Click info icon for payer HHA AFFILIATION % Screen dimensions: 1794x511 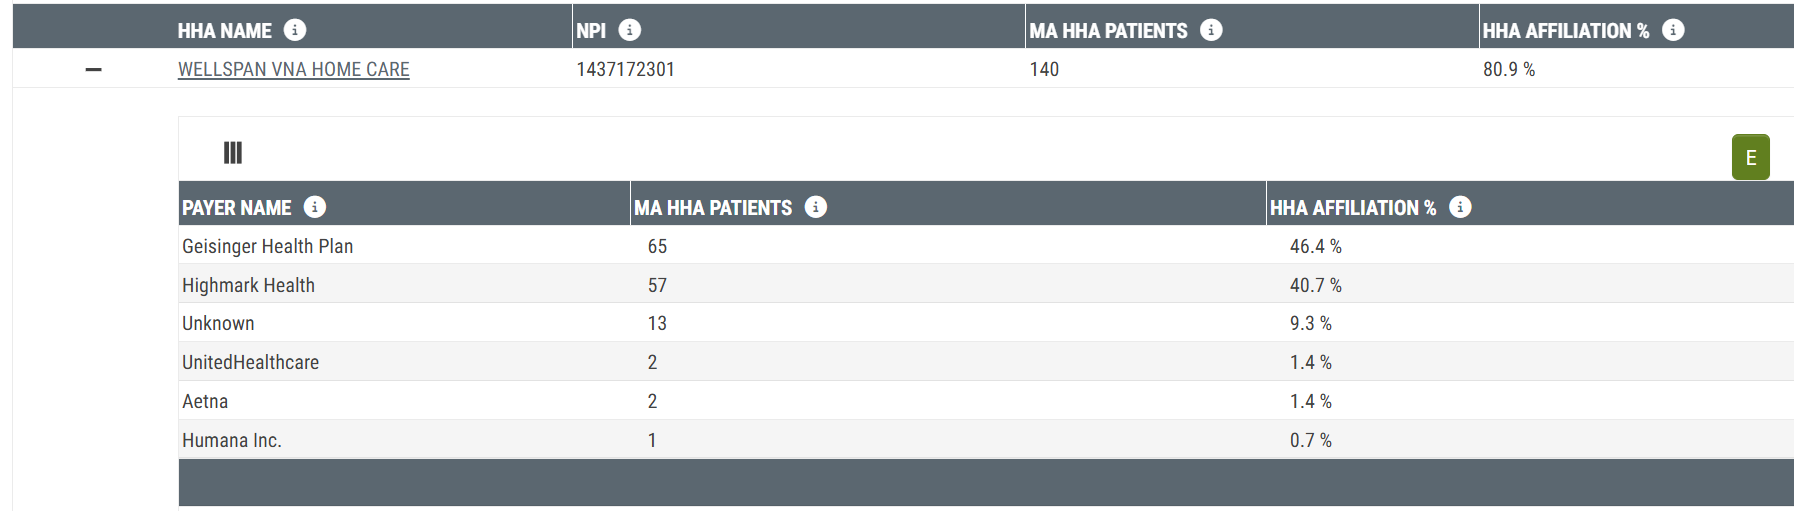tap(1460, 207)
